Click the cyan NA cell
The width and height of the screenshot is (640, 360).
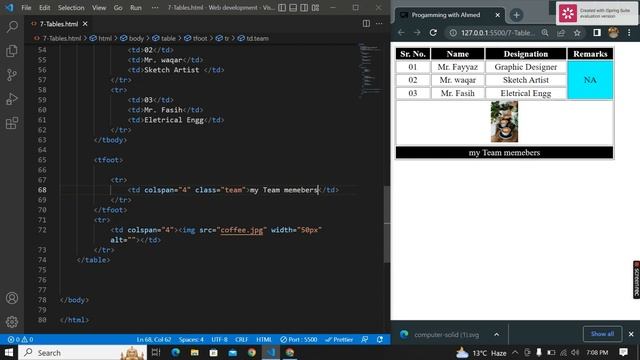coord(590,80)
